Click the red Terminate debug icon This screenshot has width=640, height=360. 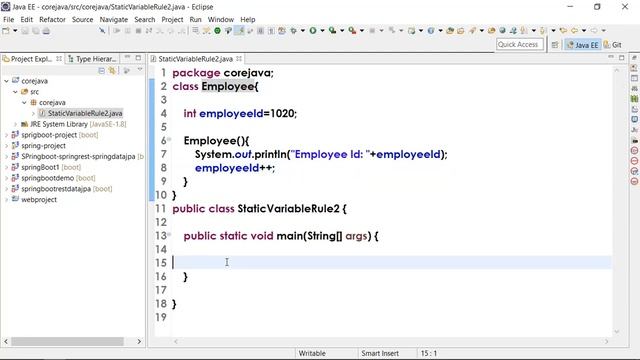[x=138, y=31]
